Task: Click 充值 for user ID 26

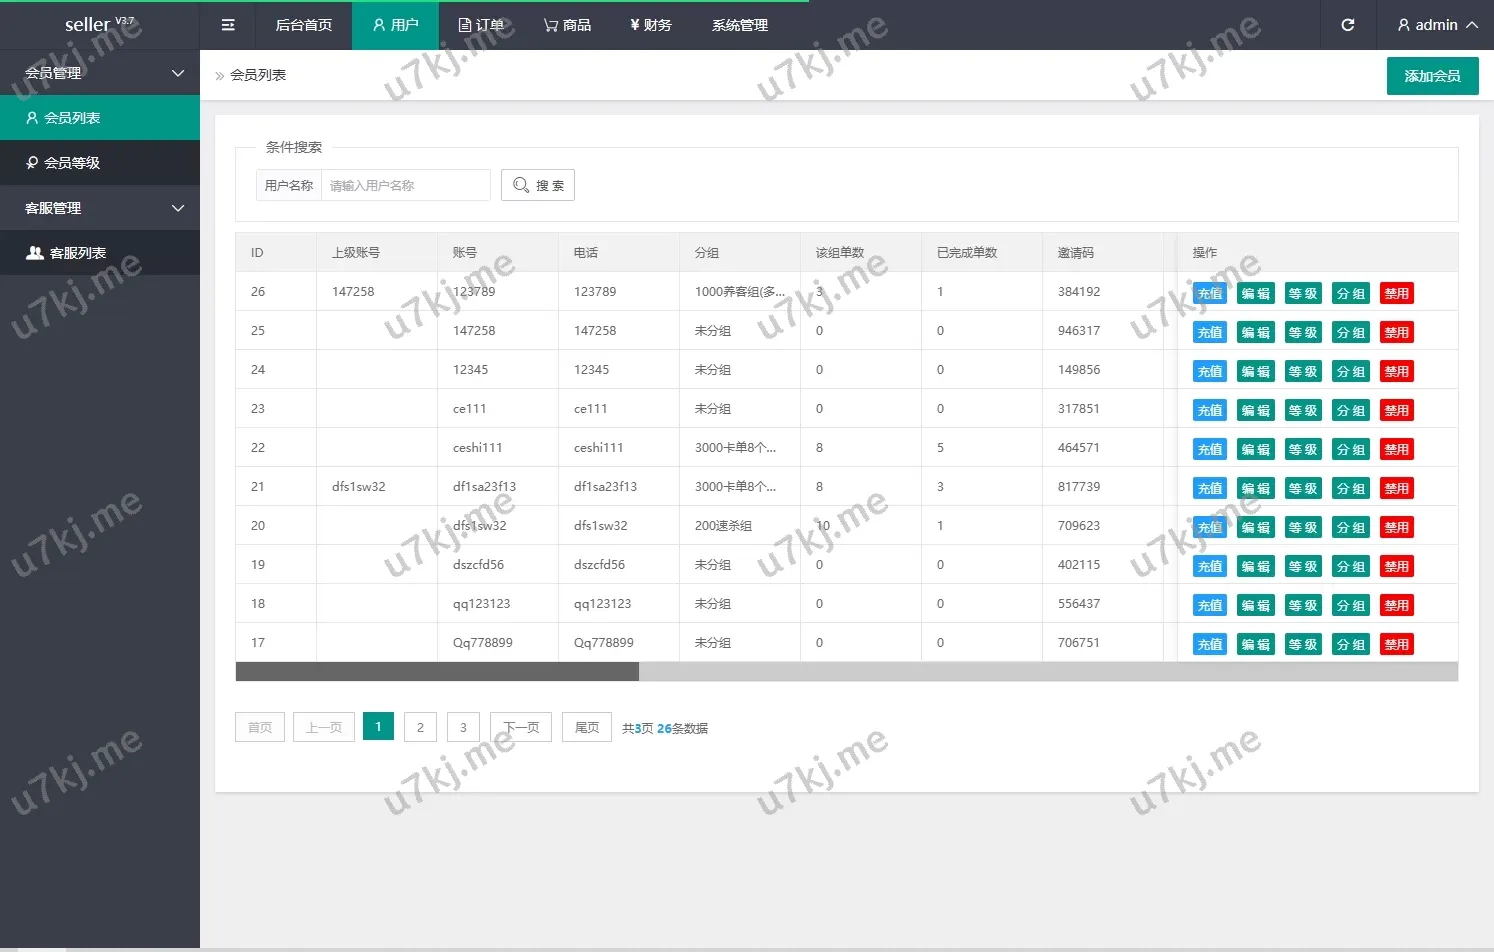Action: click(x=1209, y=293)
